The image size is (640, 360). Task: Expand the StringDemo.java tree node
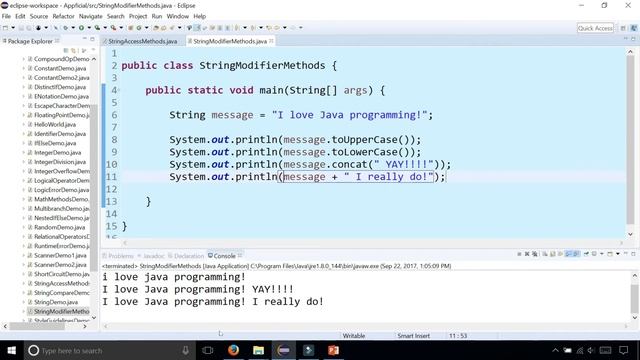(x=24, y=302)
